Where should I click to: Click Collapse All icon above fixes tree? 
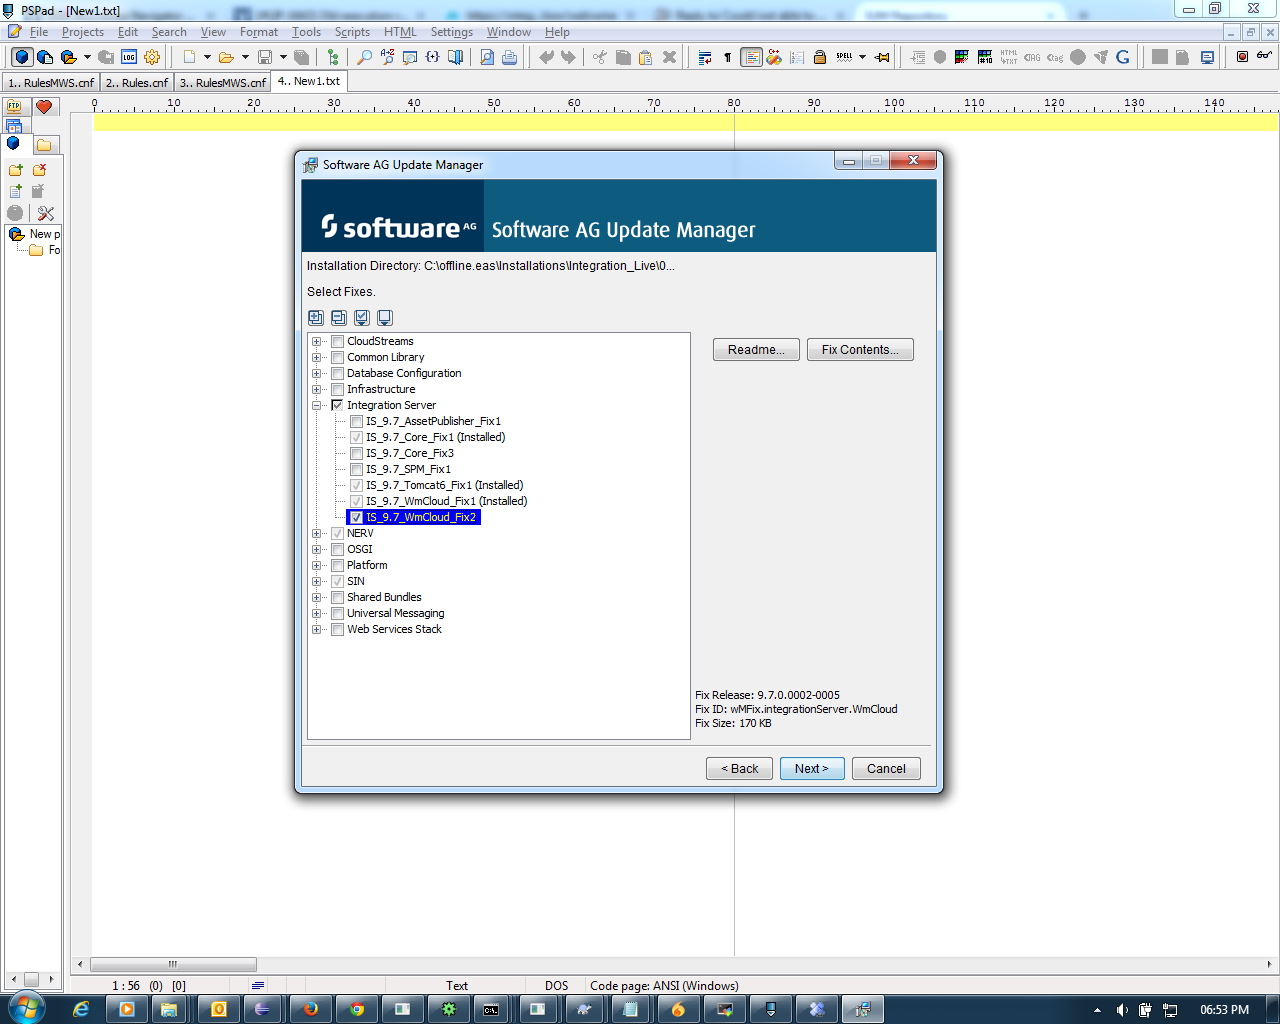tap(339, 317)
